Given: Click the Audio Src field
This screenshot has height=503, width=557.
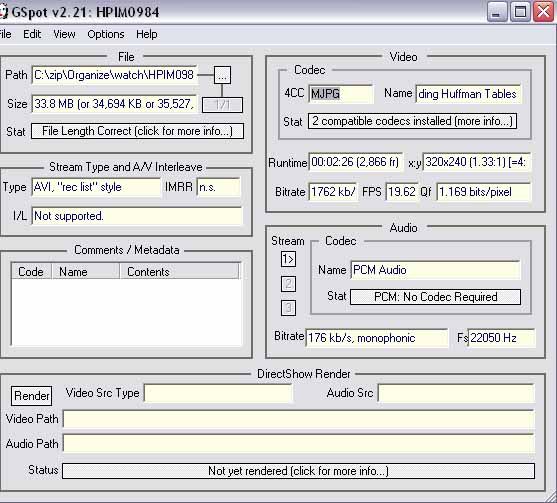Looking at the screenshot, I should pyautogui.click(x=456, y=393).
